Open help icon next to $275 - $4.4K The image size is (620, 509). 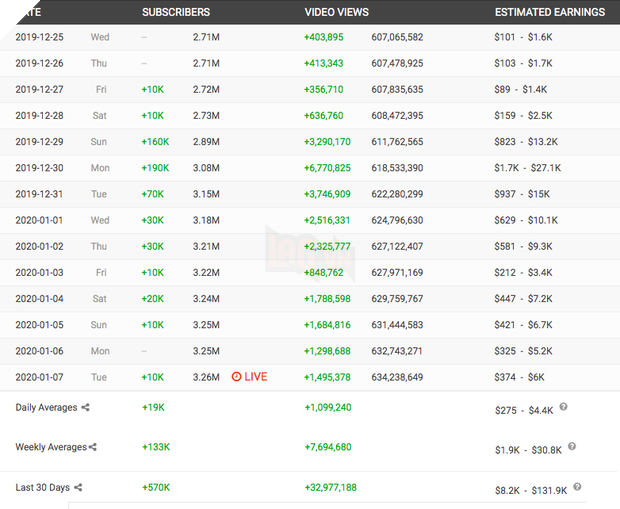564,407
